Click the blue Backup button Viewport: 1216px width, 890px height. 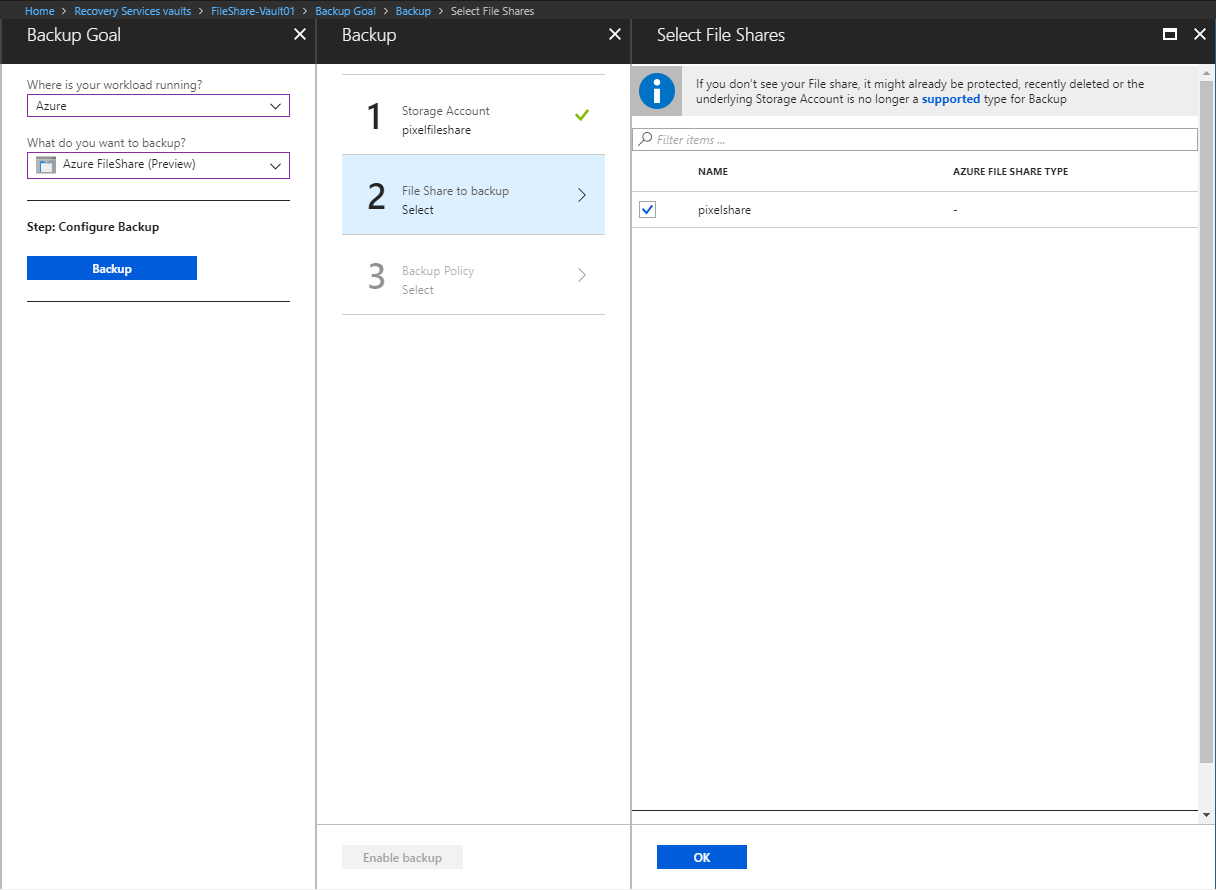pyautogui.click(x=112, y=269)
